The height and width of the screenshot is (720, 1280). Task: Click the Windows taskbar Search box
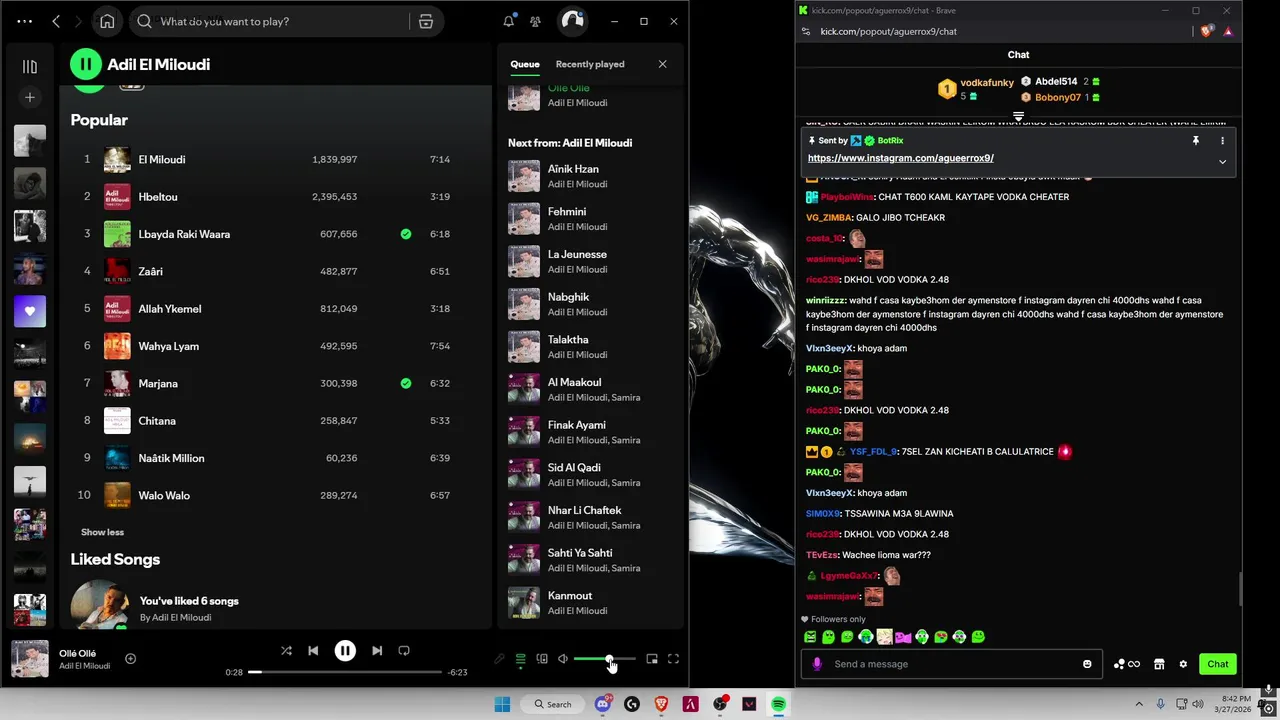[553, 704]
